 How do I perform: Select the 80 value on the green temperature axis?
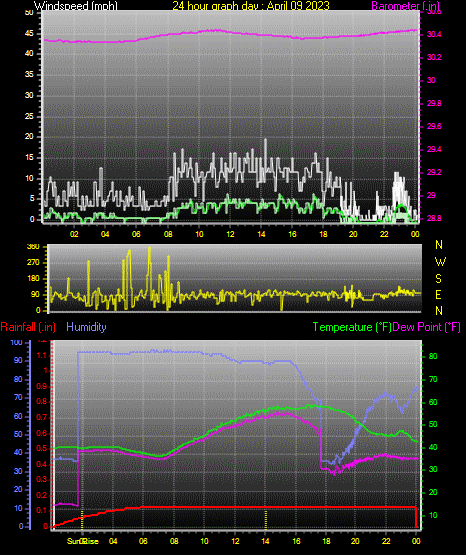coord(433,356)
